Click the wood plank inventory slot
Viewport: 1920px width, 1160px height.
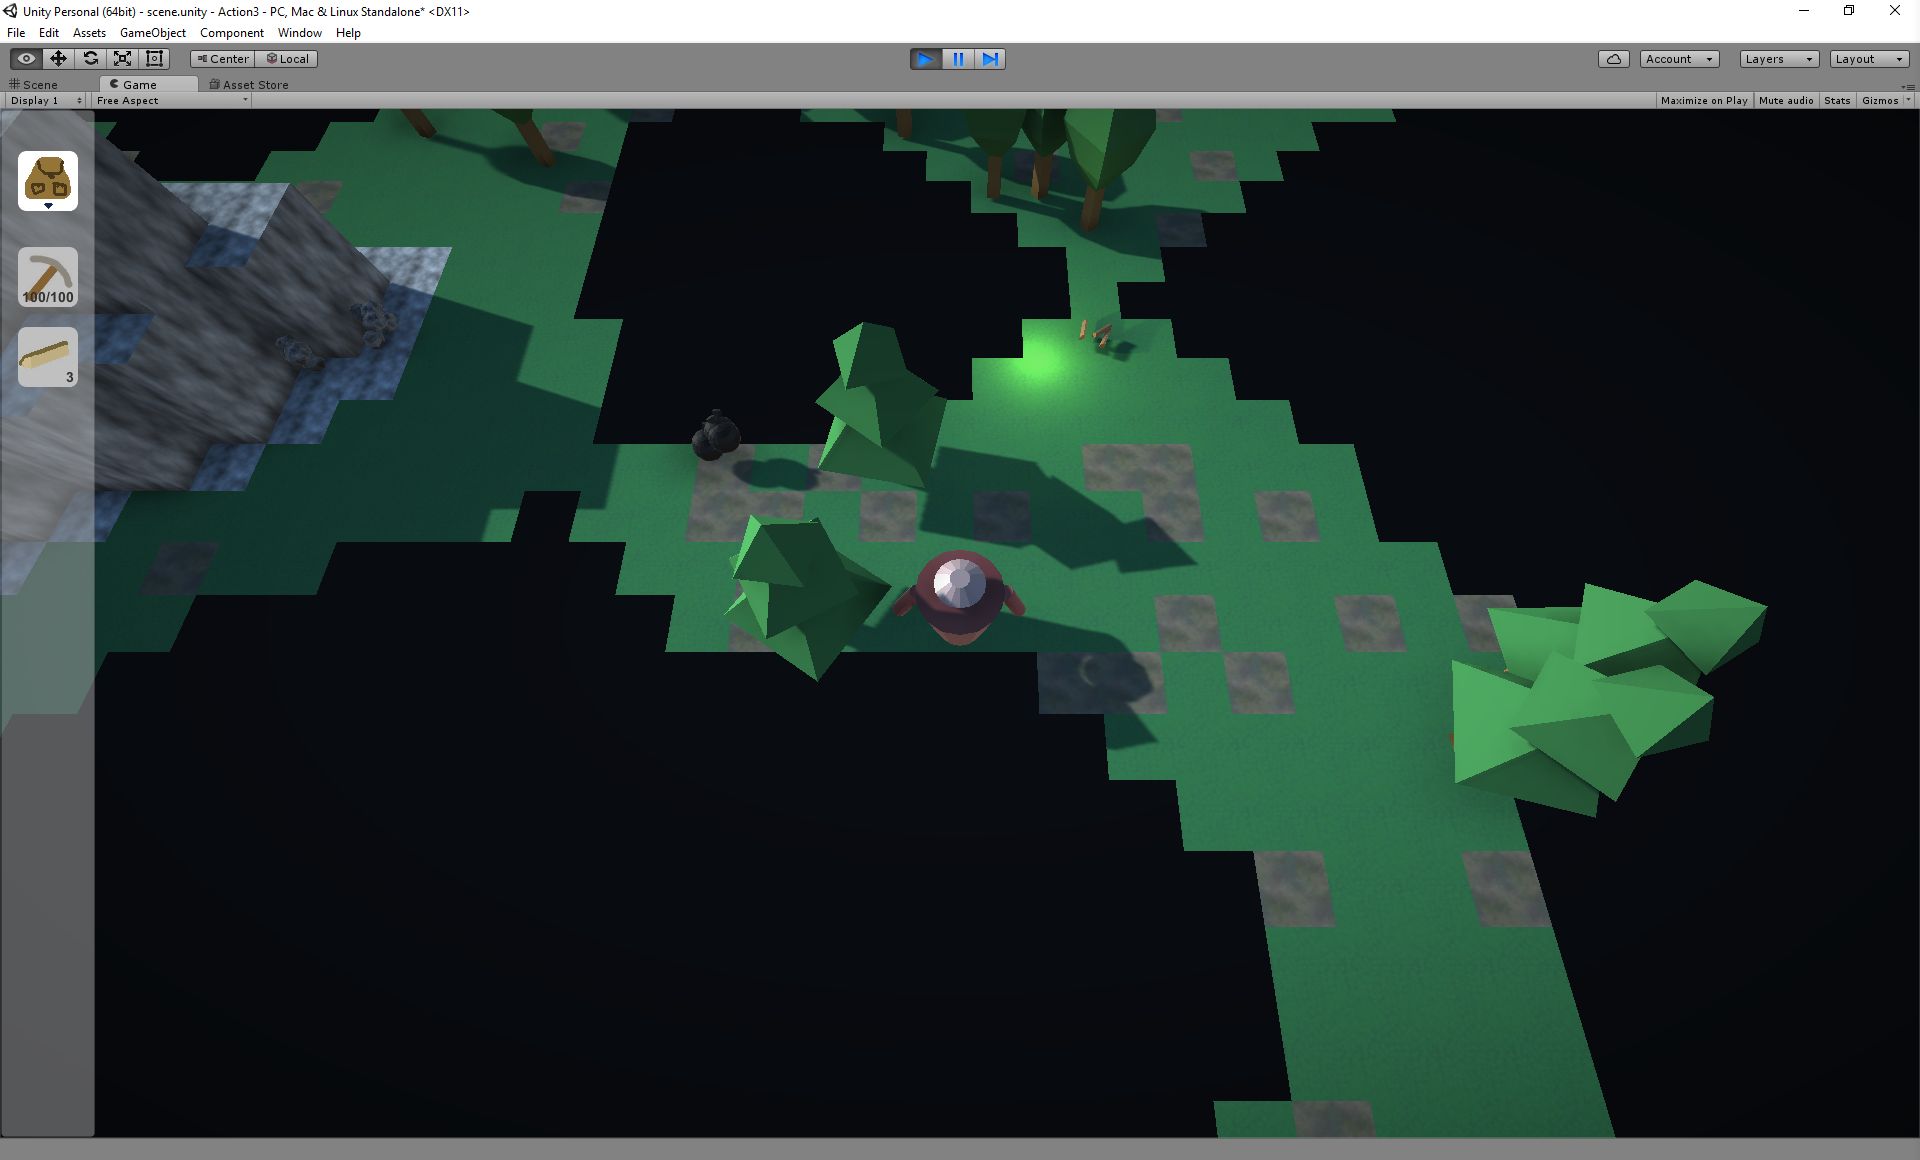pos(48,357)
